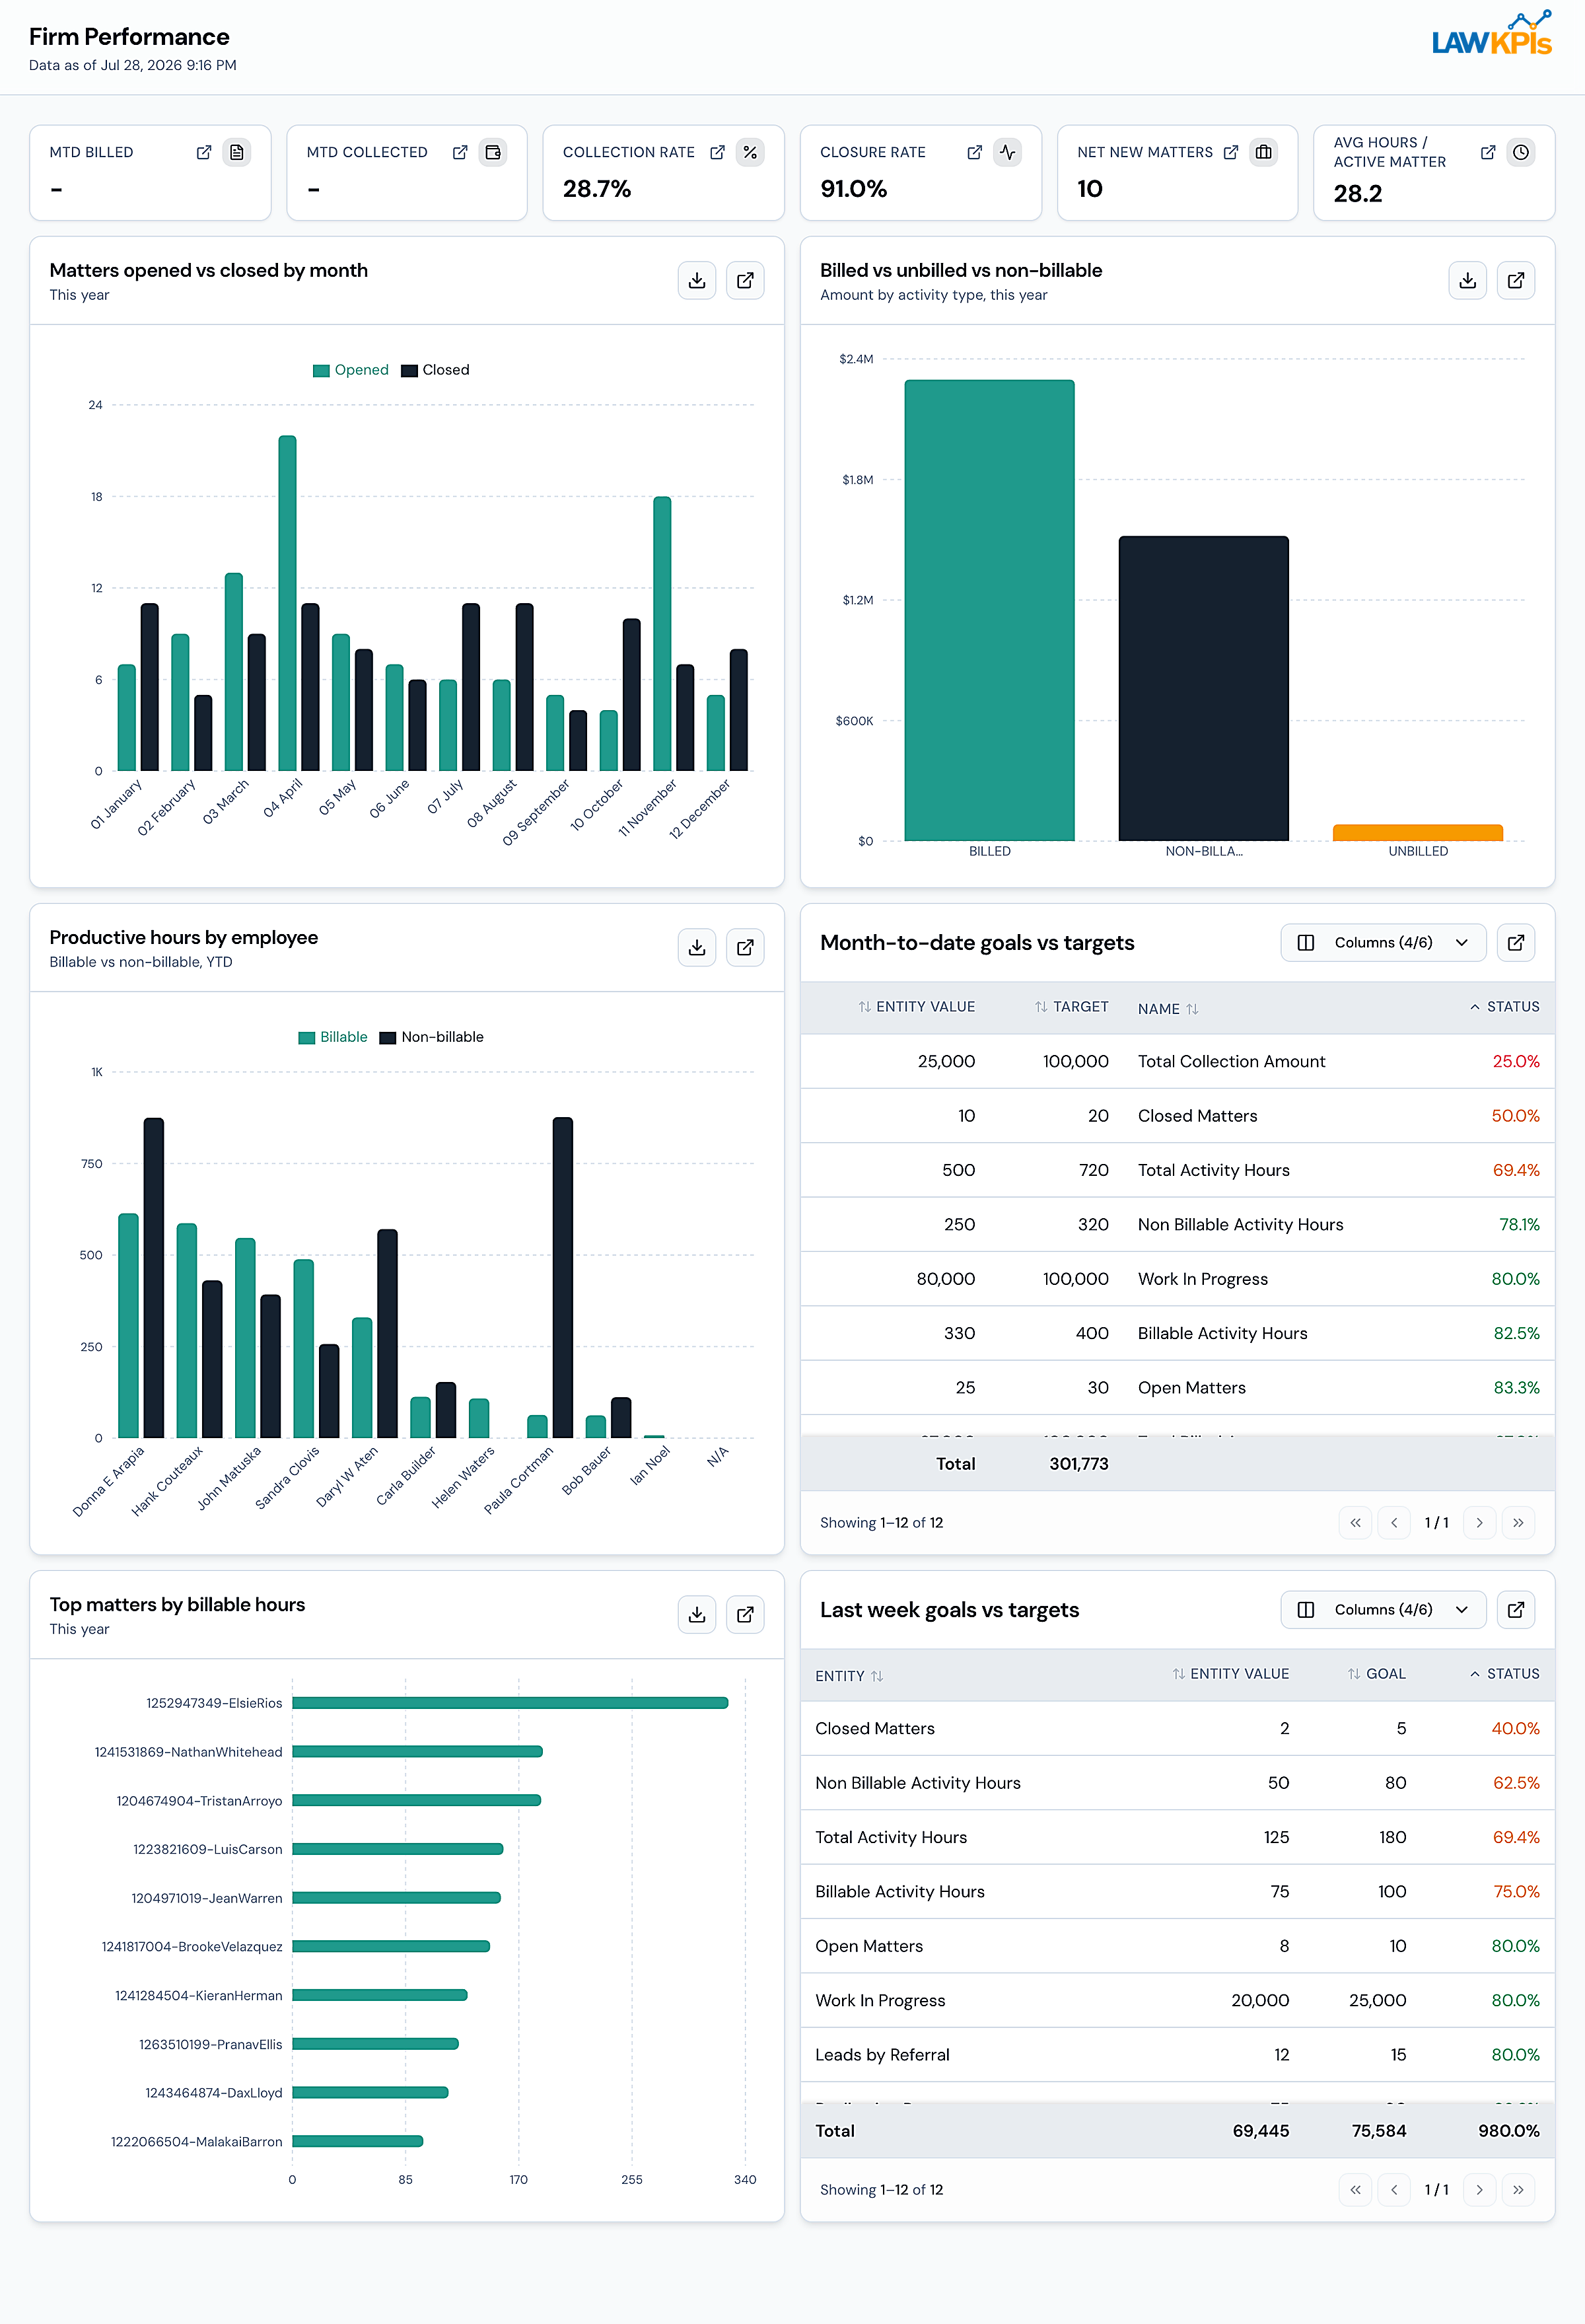Click the MTD Collected wallet icon
The height and width of the screenshot is (2324, 1585).
point(493,152)
